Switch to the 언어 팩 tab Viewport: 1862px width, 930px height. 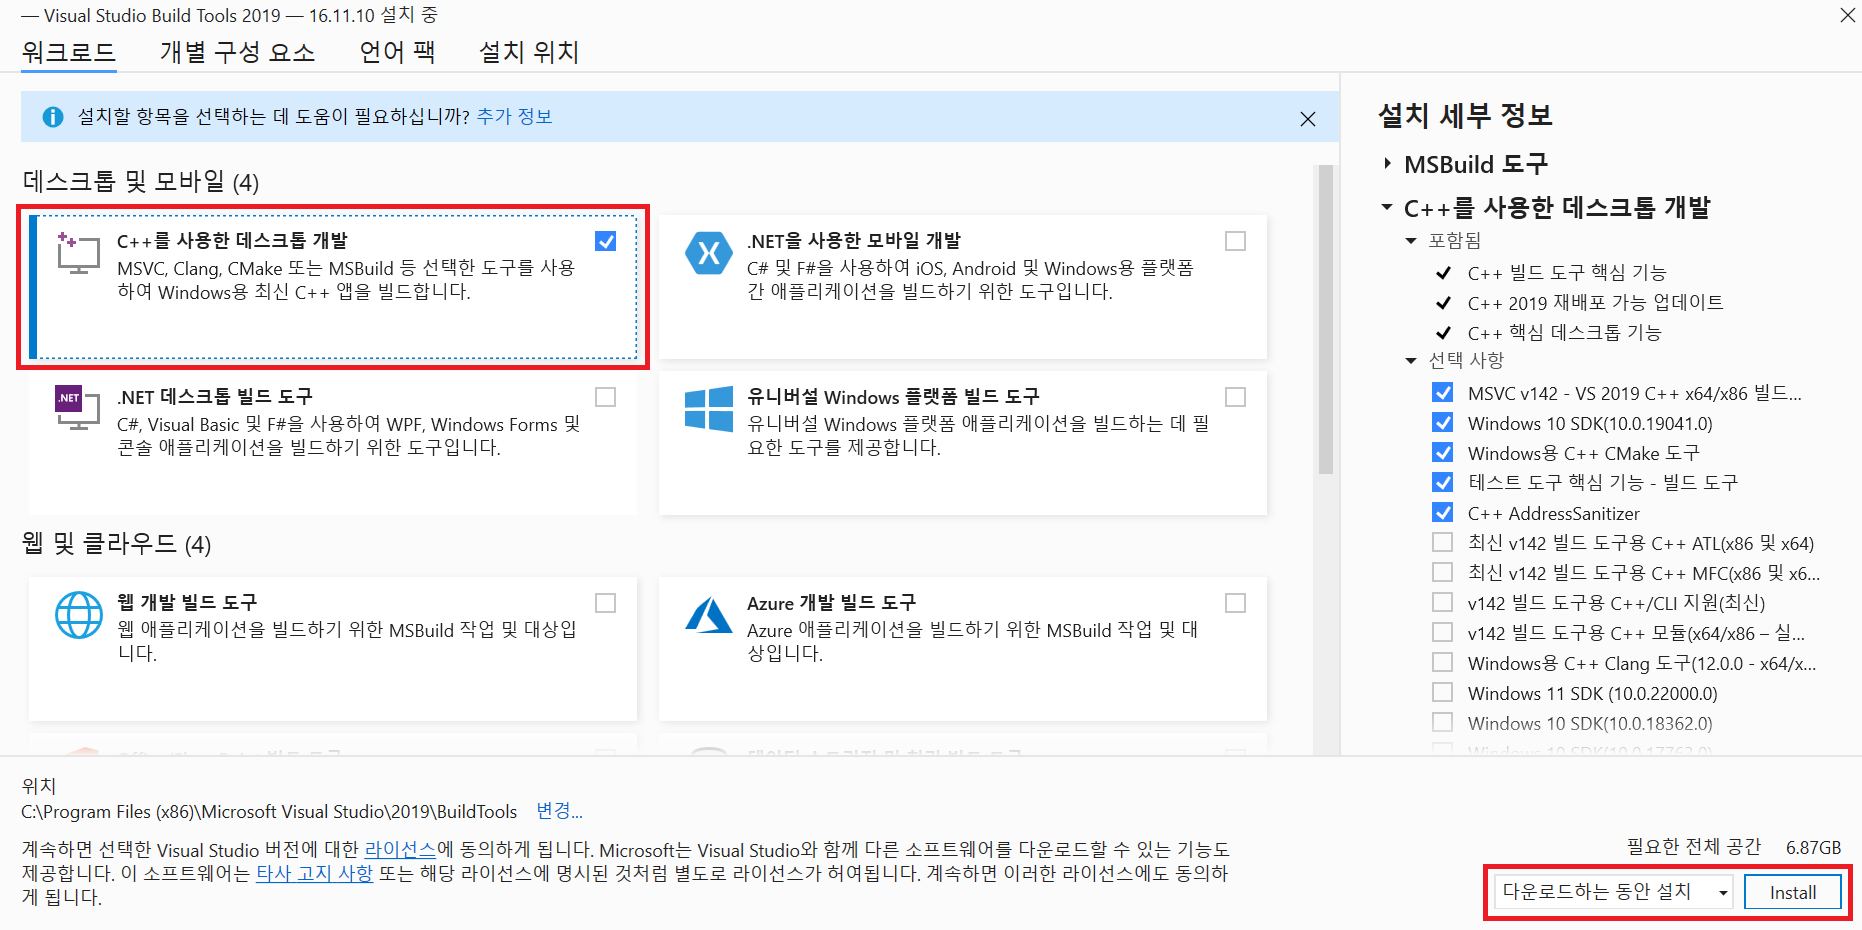click(397, 51)
